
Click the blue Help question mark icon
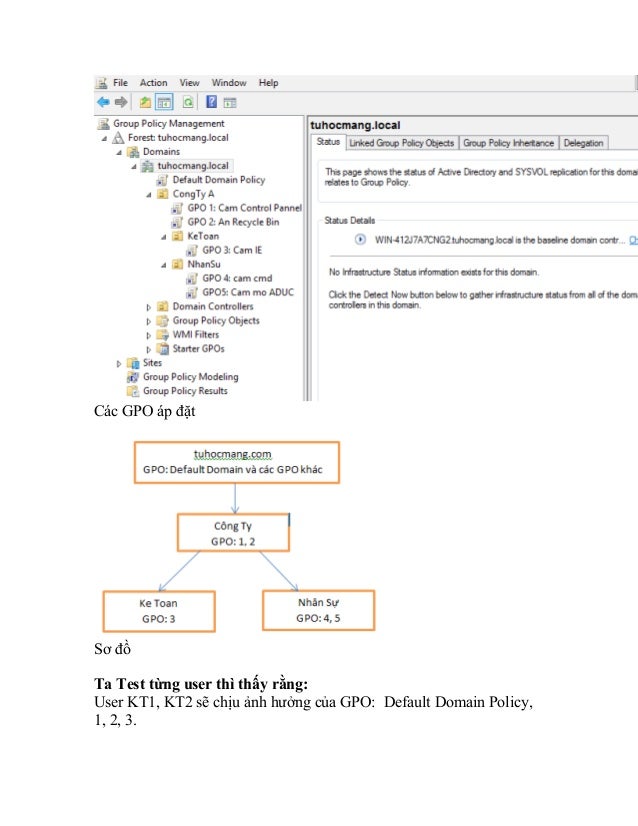[211, 102]
